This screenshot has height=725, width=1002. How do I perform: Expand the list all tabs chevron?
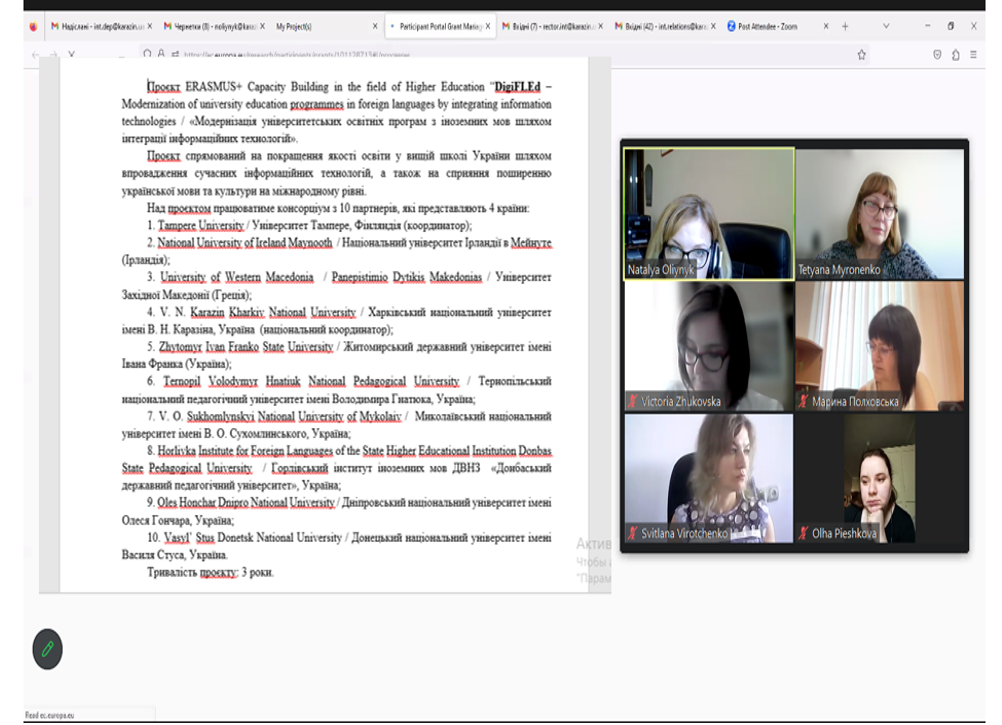pyautogui.click(x=886, y=26)
